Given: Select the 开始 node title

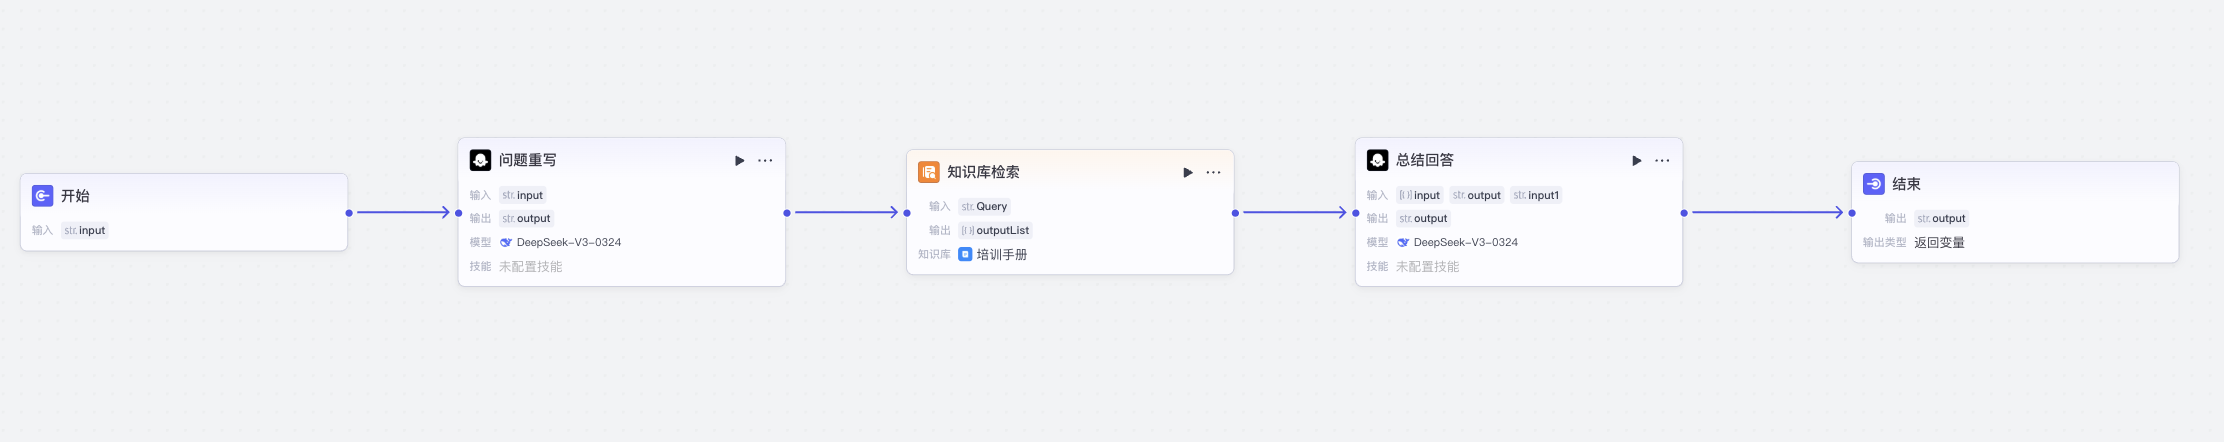Looking at the screenshot, I should click(x=75, y=196).
